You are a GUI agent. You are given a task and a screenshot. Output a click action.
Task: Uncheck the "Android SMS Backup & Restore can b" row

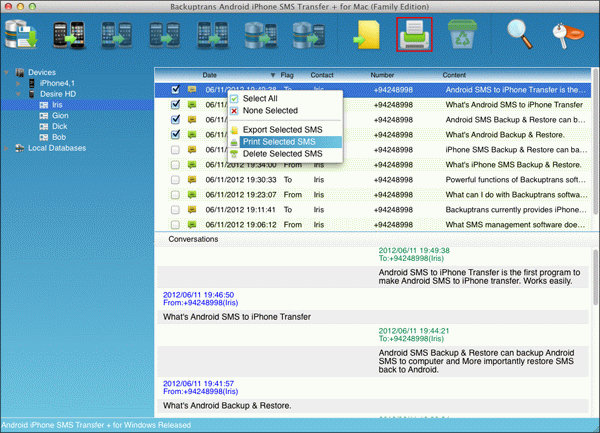[x=175, y=119]
